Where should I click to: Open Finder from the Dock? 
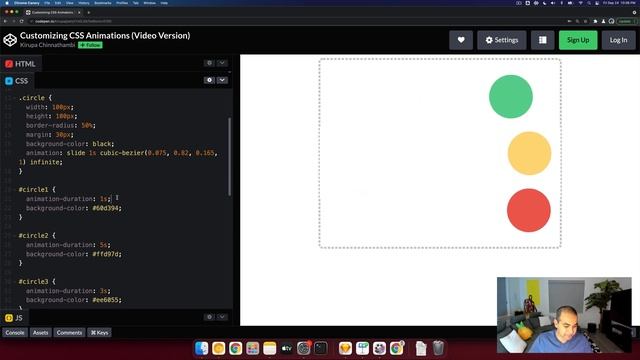point(202,348)
